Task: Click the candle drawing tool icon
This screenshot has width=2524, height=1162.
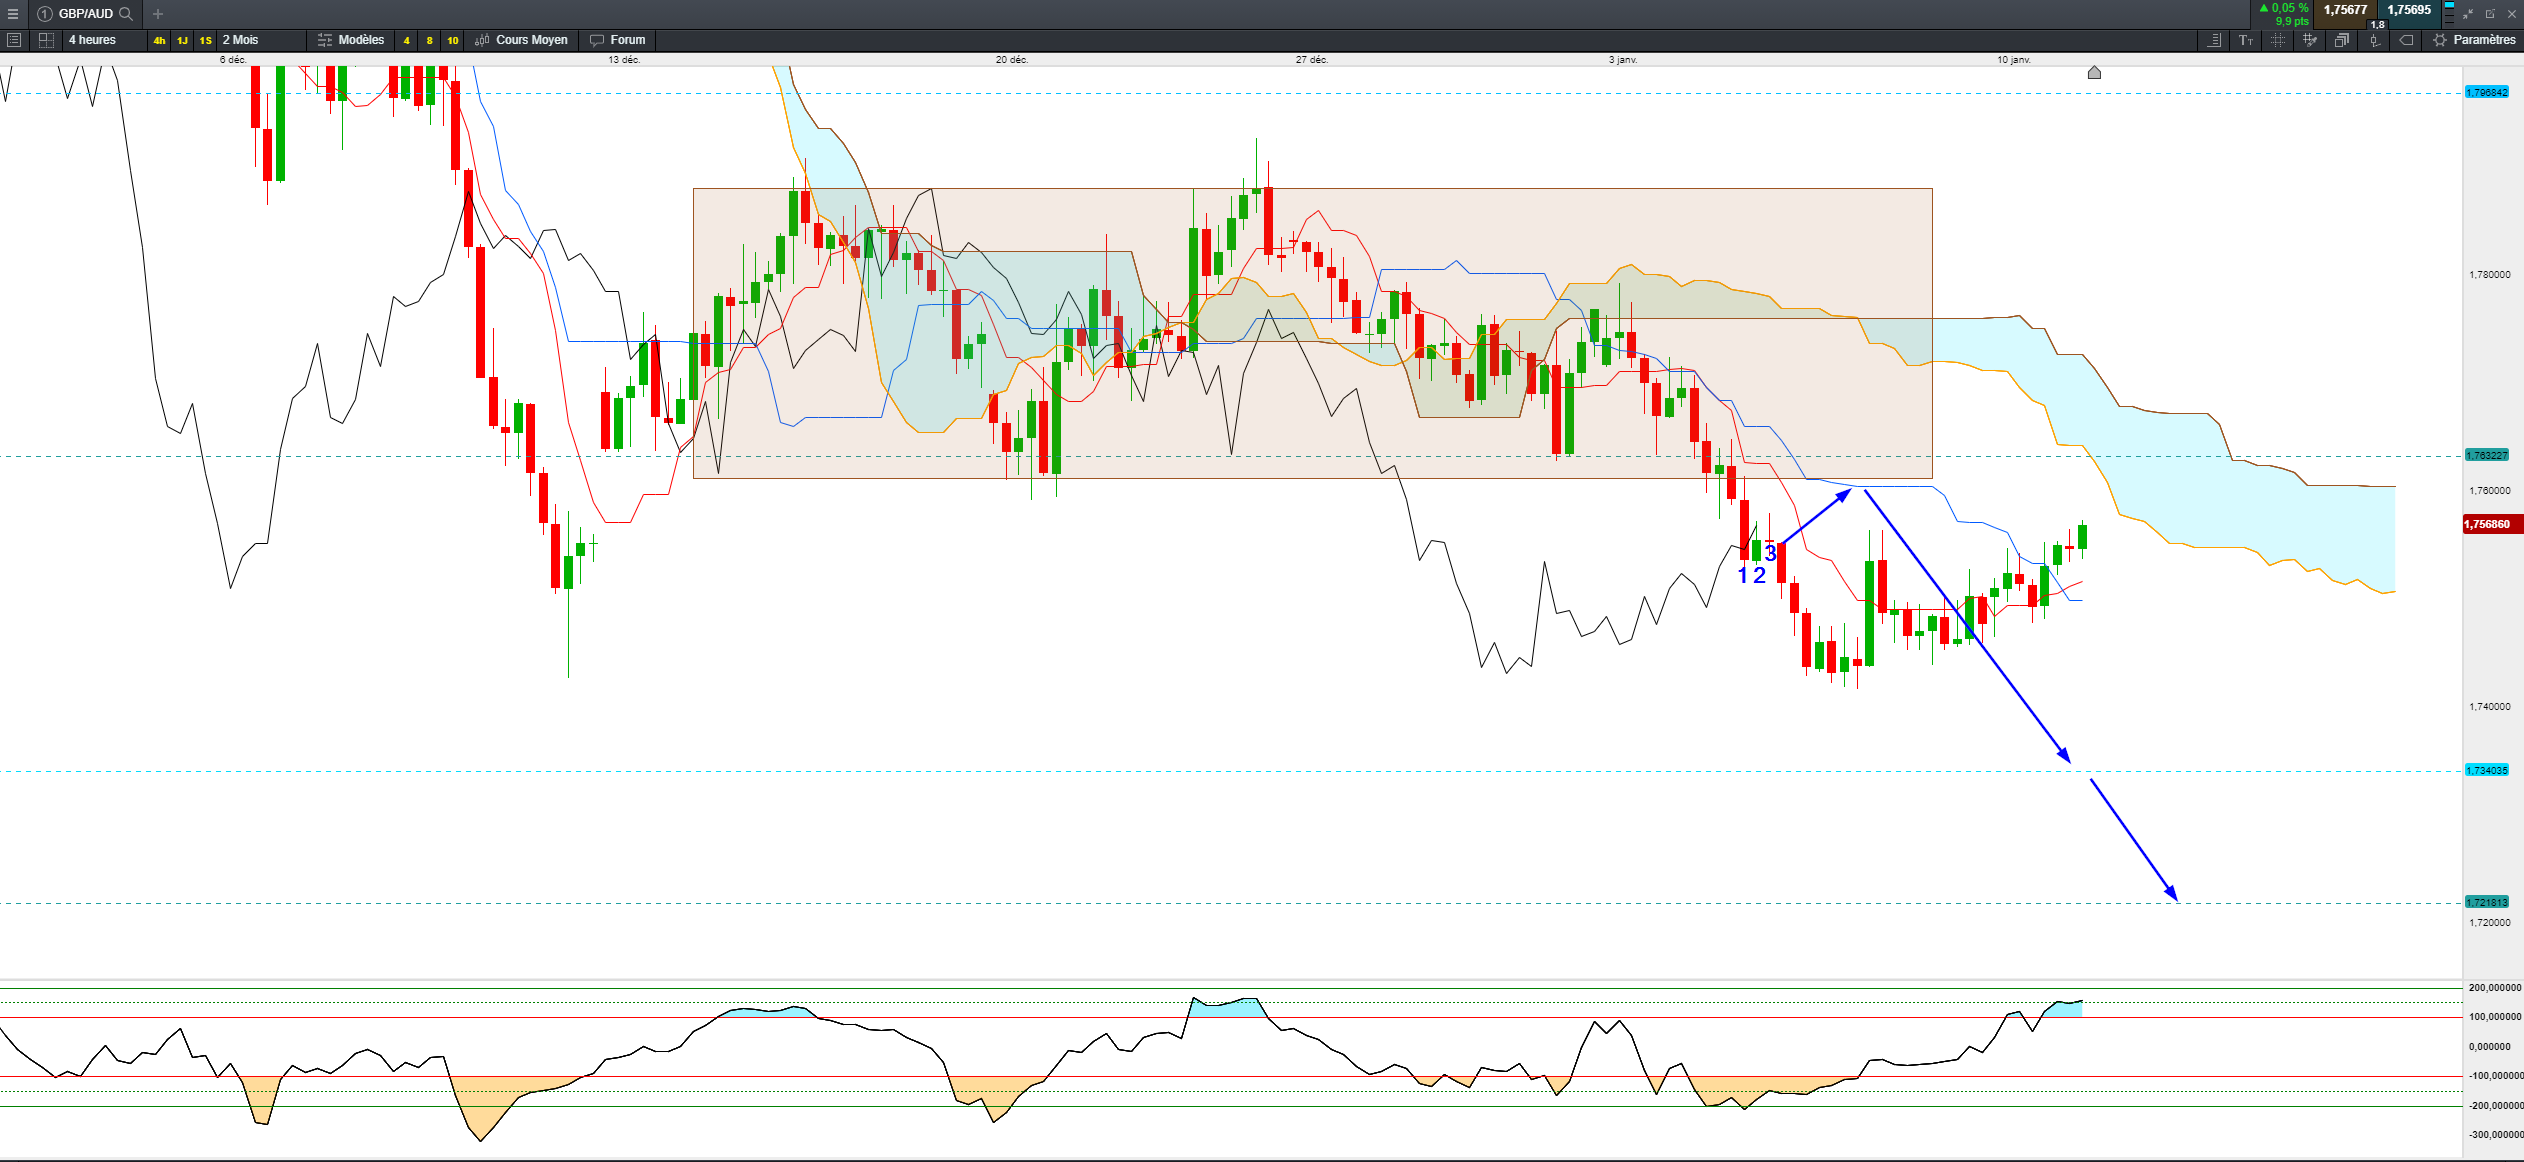Action: tap(2374, 40)
